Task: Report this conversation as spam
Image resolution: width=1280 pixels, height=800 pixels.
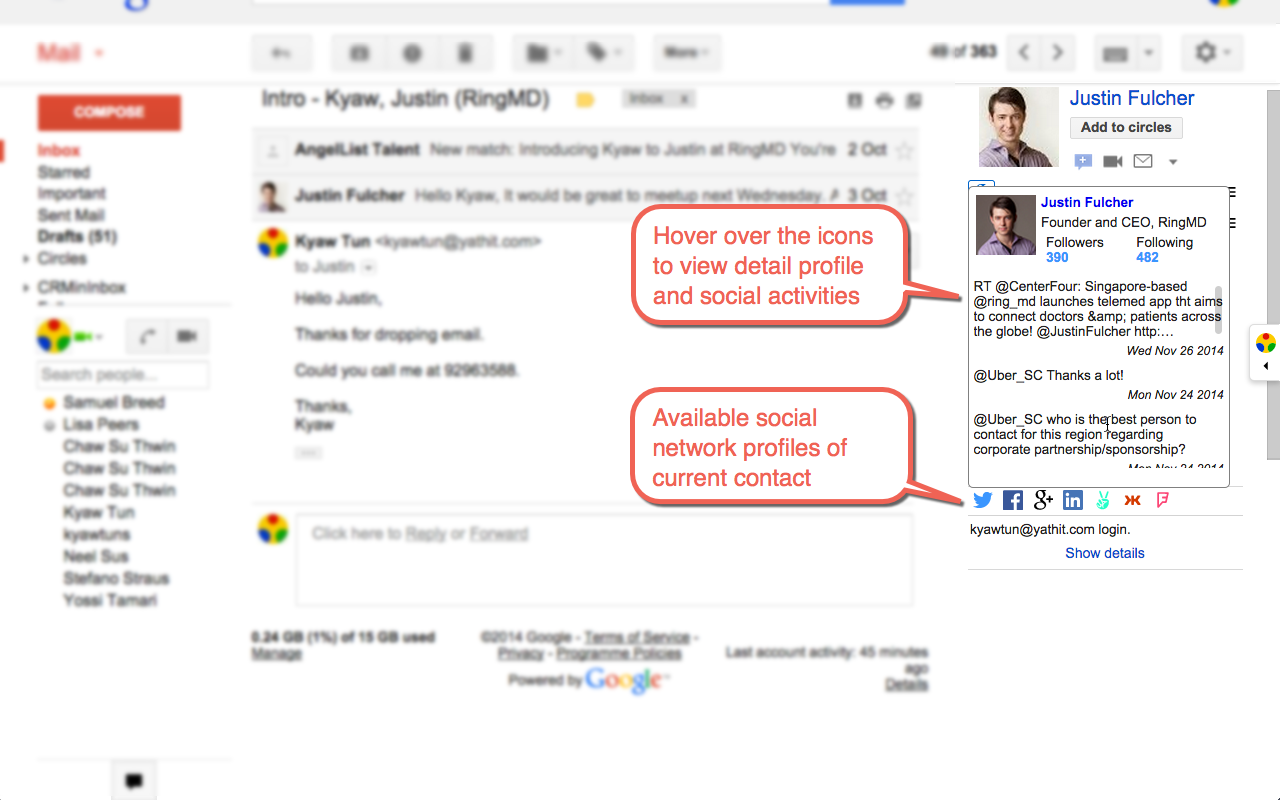Action: (x=412, y=53)
